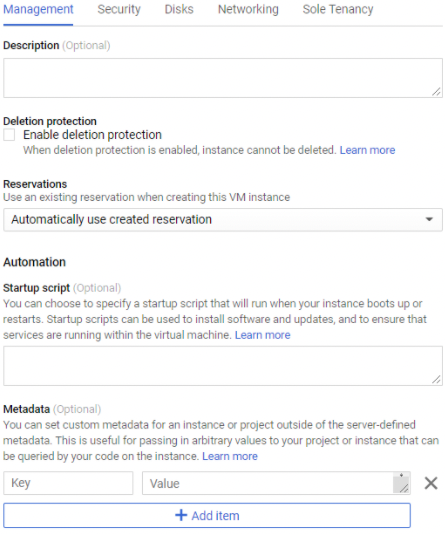This screenshot has width=445, height=534.
Task: Open the Disks tab
Action: [x=179, y=10]
